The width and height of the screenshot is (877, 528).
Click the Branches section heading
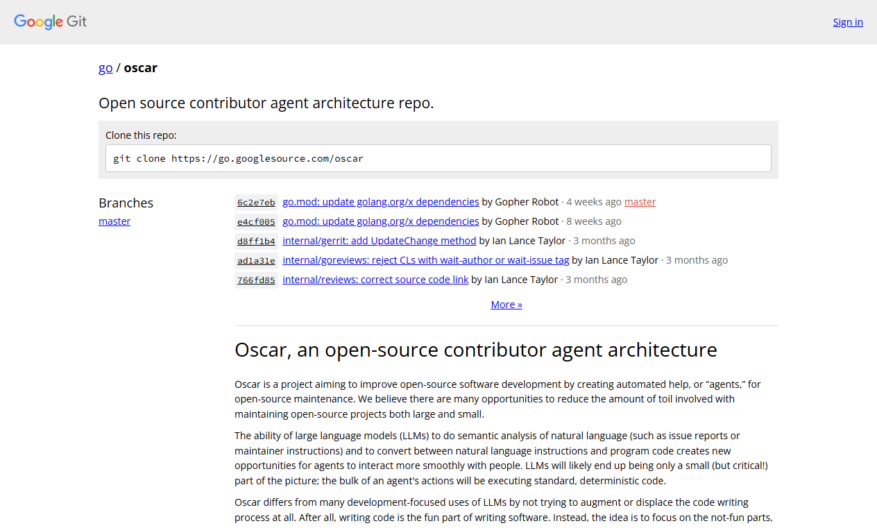click(x=126, y=202)
